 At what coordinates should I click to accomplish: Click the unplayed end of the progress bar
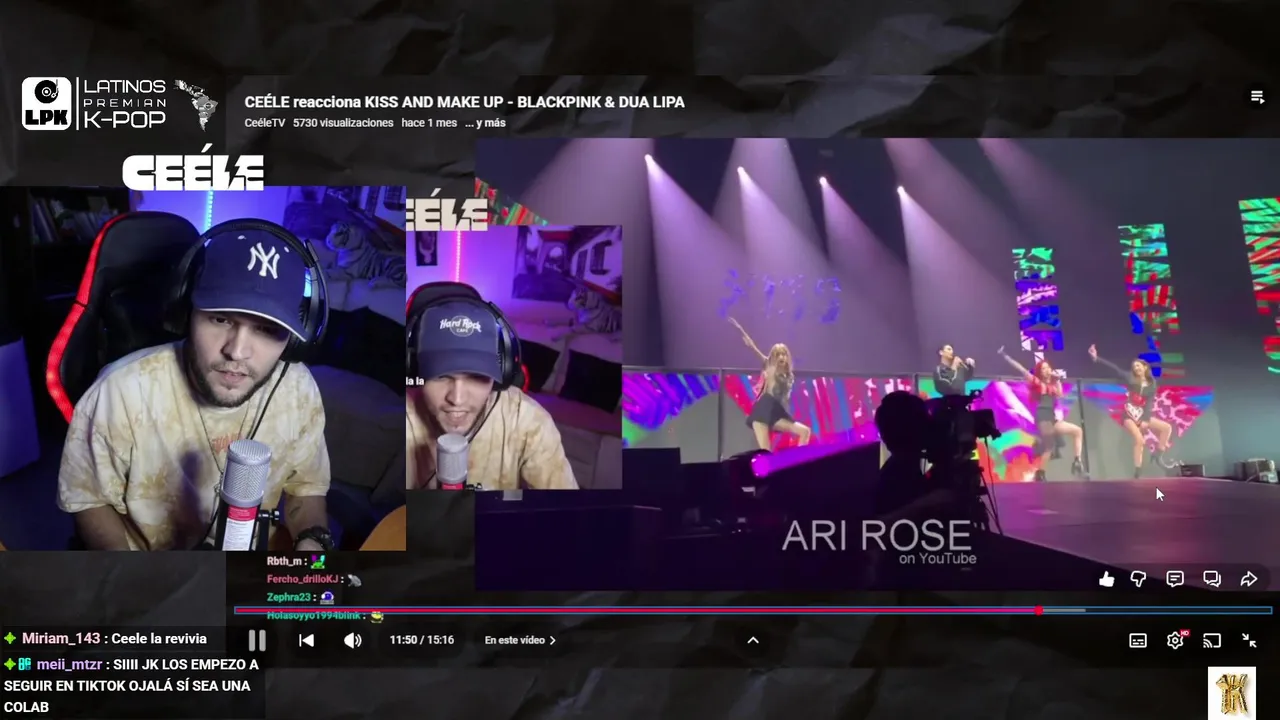point(1178,610)
